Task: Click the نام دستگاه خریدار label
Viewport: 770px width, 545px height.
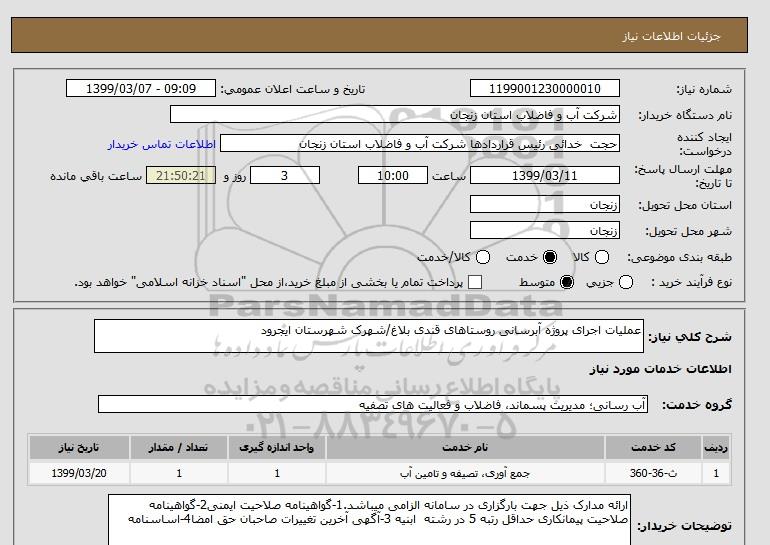Action: (x=685, y=115)
